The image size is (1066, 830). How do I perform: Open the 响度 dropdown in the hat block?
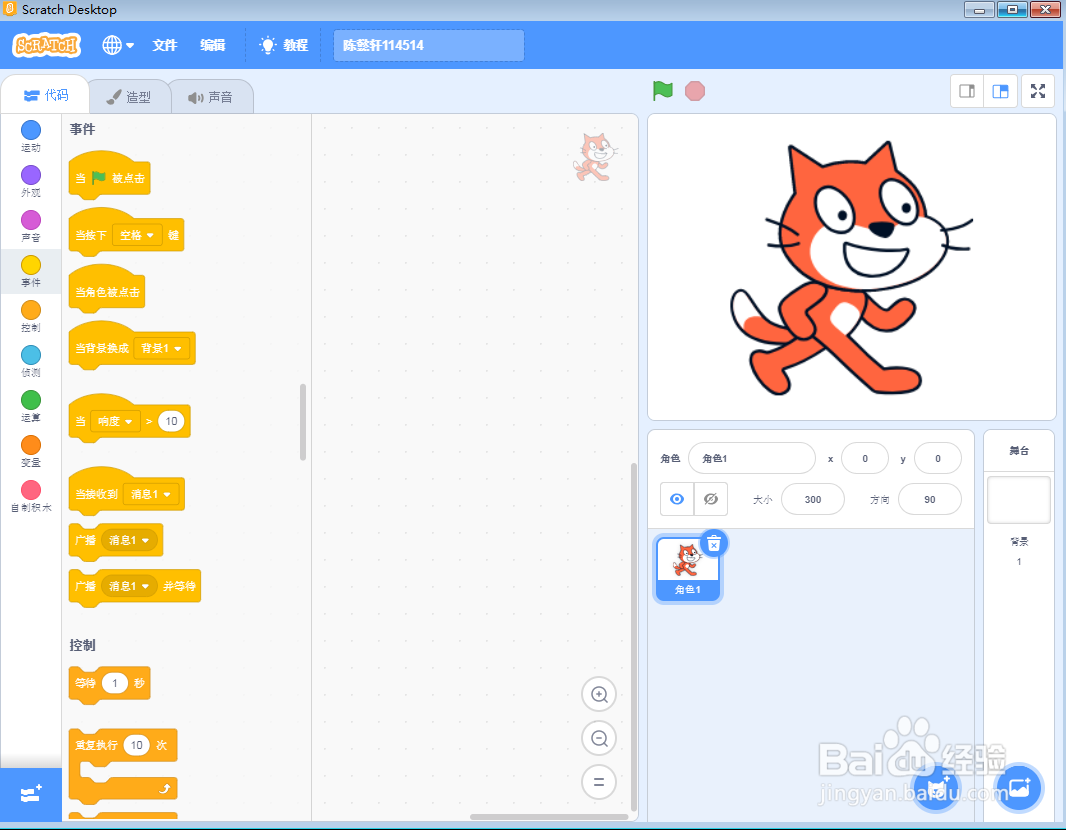pos(114,421)
